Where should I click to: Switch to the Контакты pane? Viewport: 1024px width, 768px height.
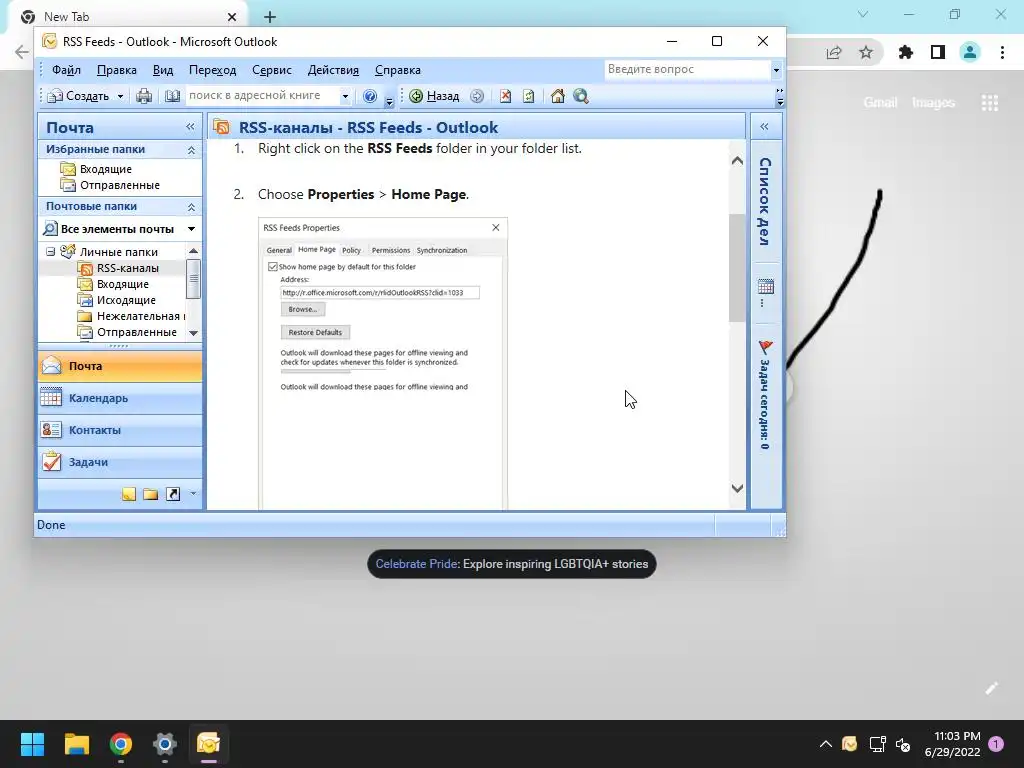(120, 430)
